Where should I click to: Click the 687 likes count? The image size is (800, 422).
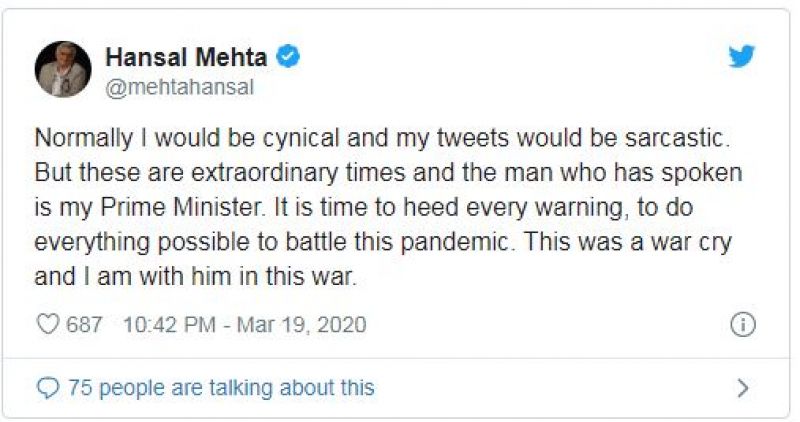click(x=84, y=325)
